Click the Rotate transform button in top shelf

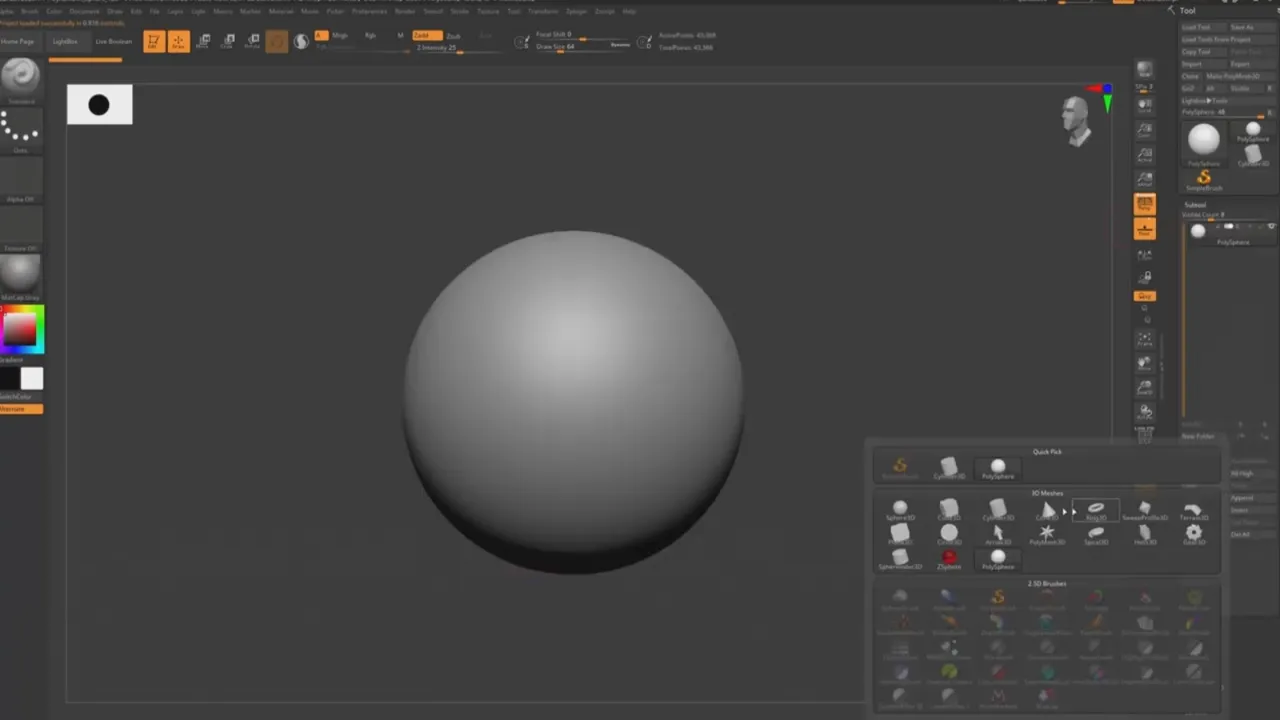(x=252, y=41)
